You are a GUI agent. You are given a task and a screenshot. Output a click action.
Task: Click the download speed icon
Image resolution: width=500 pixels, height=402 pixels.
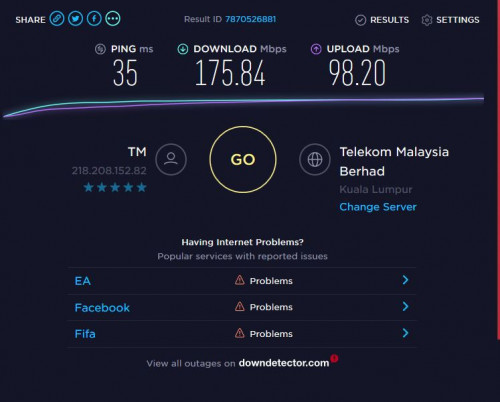point(183,49)
